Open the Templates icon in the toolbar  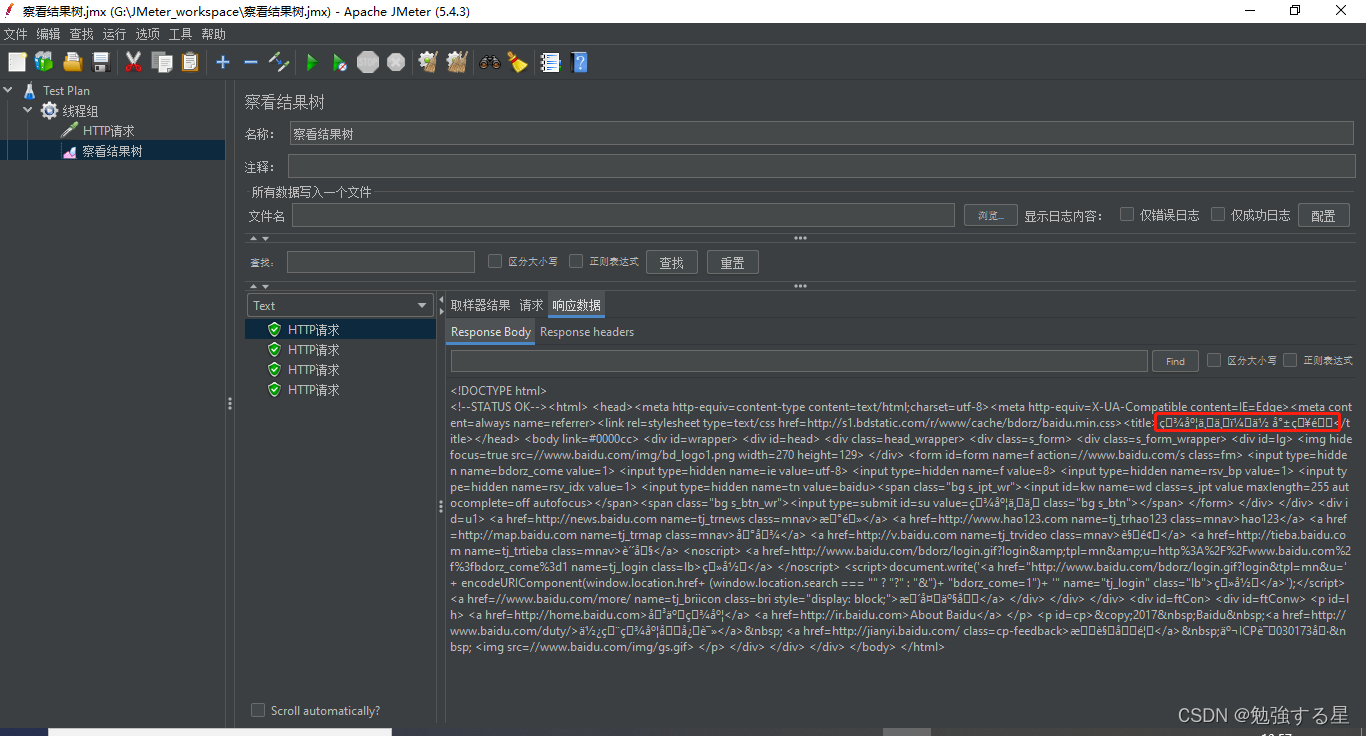point(44,62)
